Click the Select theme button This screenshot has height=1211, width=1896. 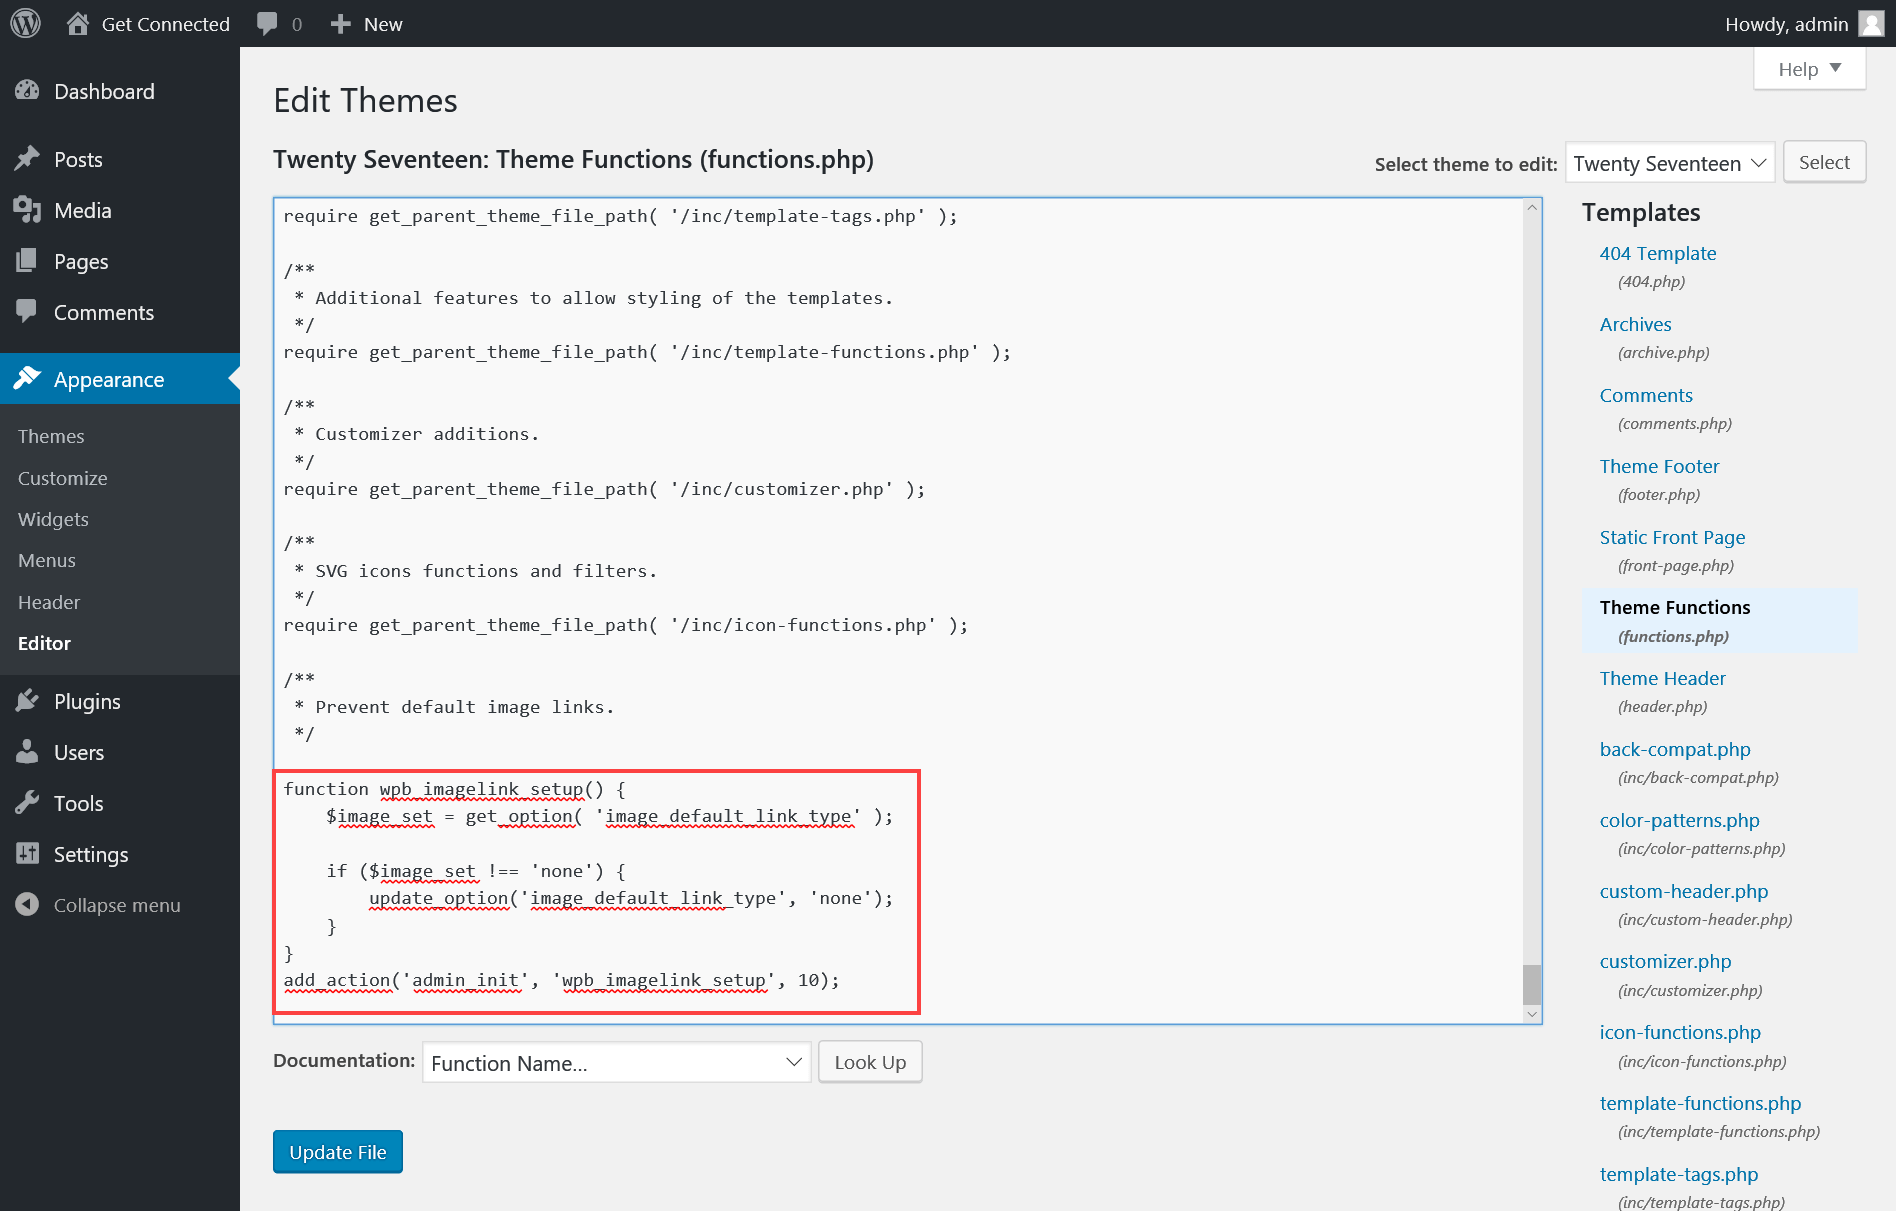point(1824,162)
